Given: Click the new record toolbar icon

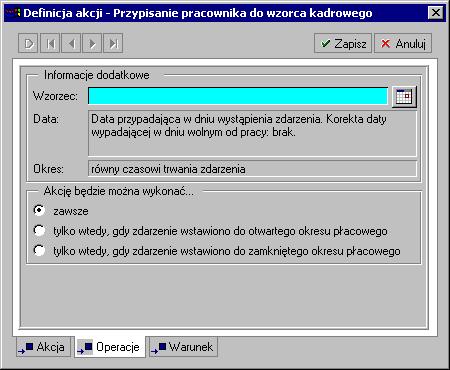Looking at the screenshot, I should pyautogui.click(x=29, y=43).
